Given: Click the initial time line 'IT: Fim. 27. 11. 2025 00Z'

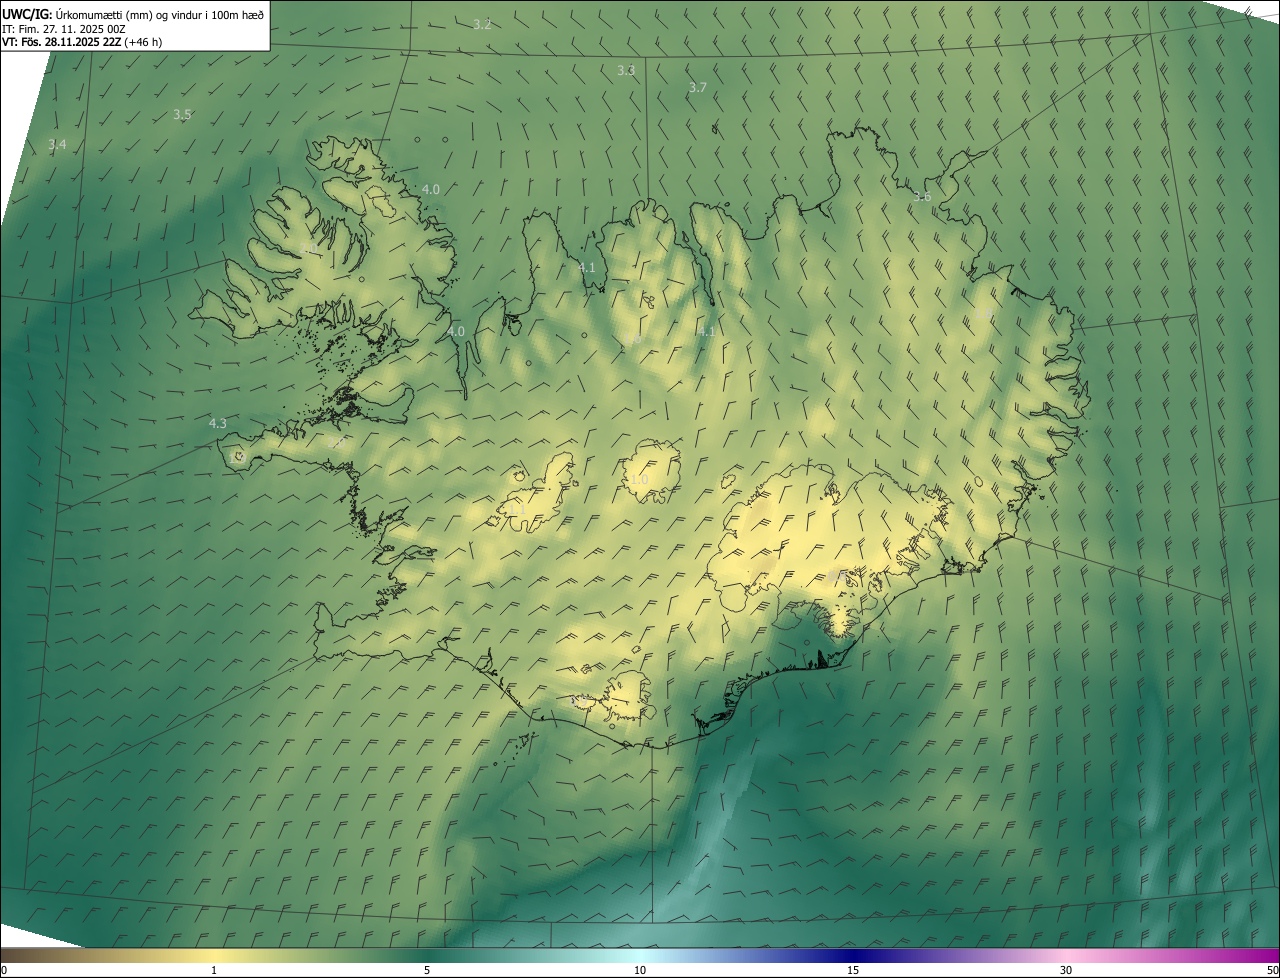Looking at the screenshot, I should tap(63, 29).
